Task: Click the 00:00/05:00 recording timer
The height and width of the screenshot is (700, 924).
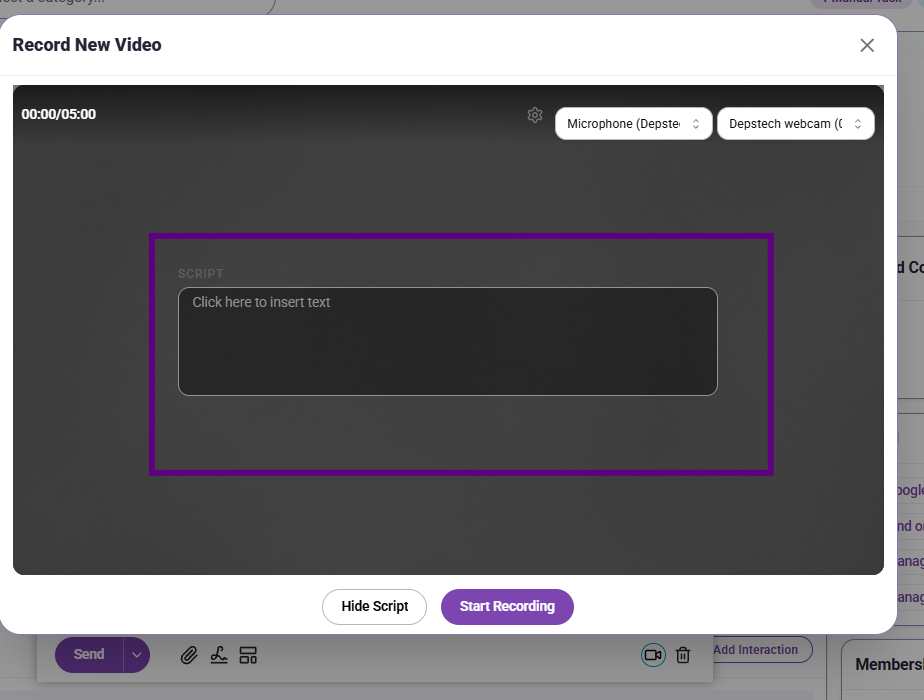Action: pos(59,114)
